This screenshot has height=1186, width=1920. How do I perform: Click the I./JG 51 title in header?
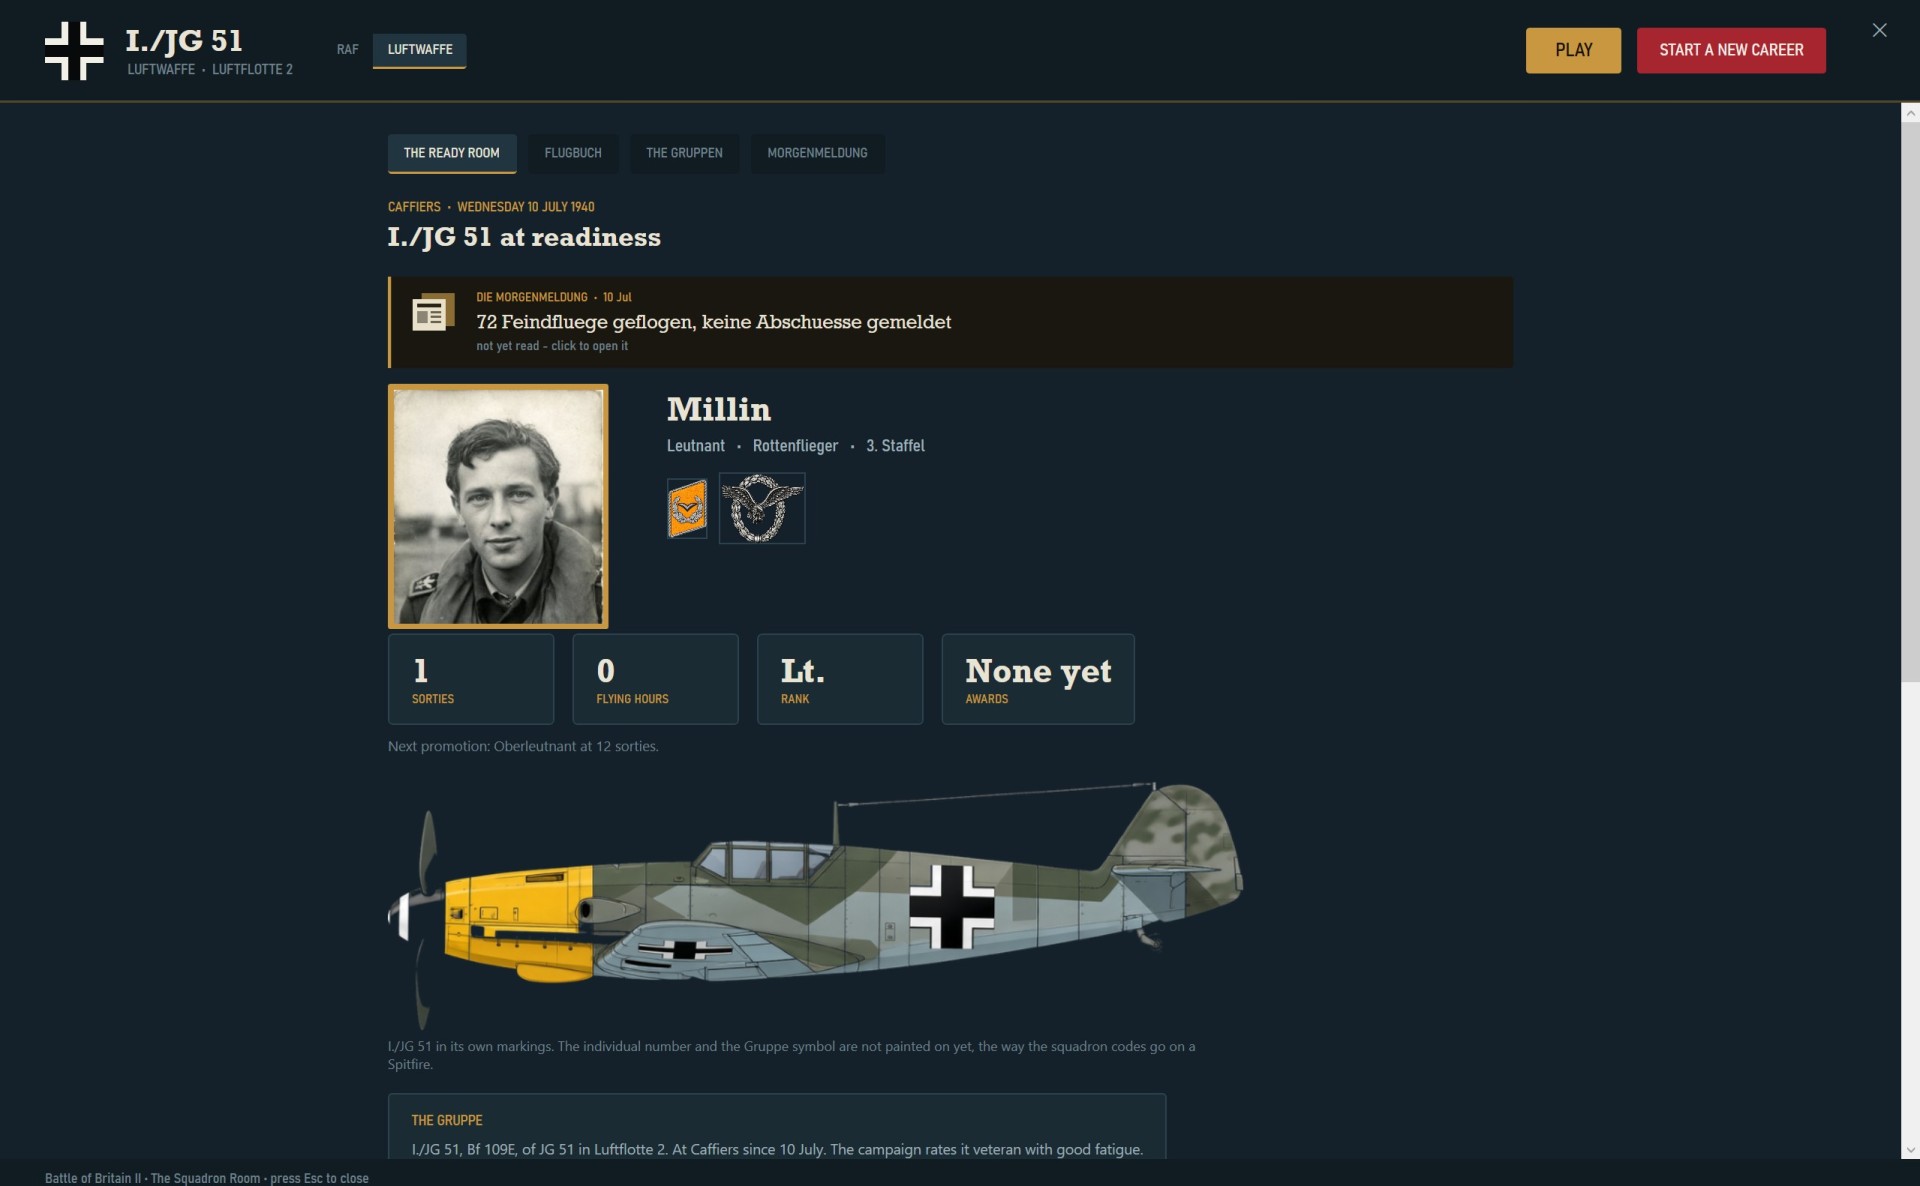click(184, 40)
